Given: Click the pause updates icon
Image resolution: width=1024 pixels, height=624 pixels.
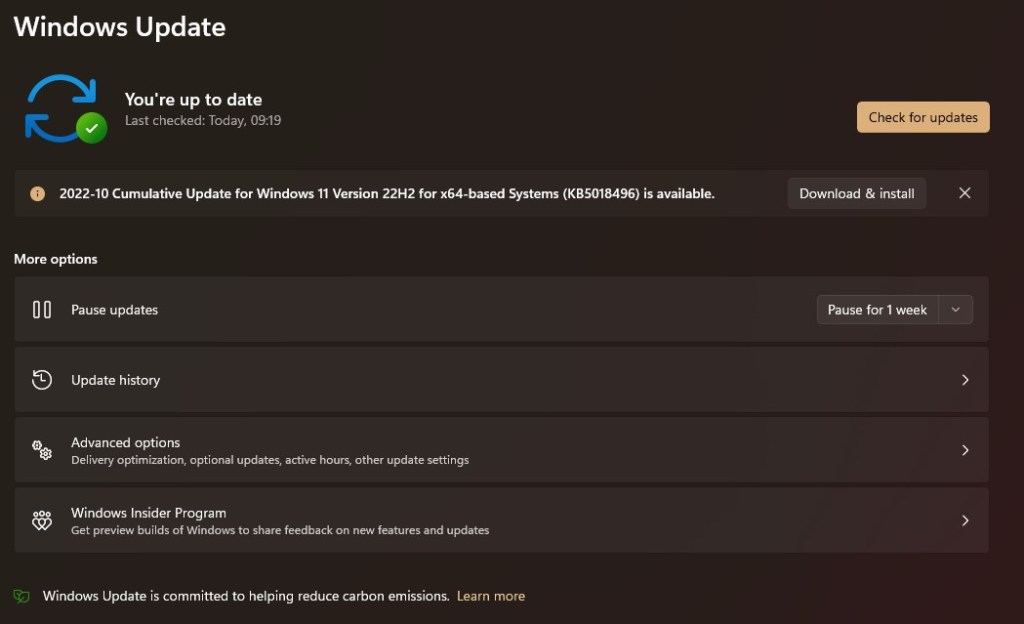Looking at the screenshot, I should [x=42, y=309].
